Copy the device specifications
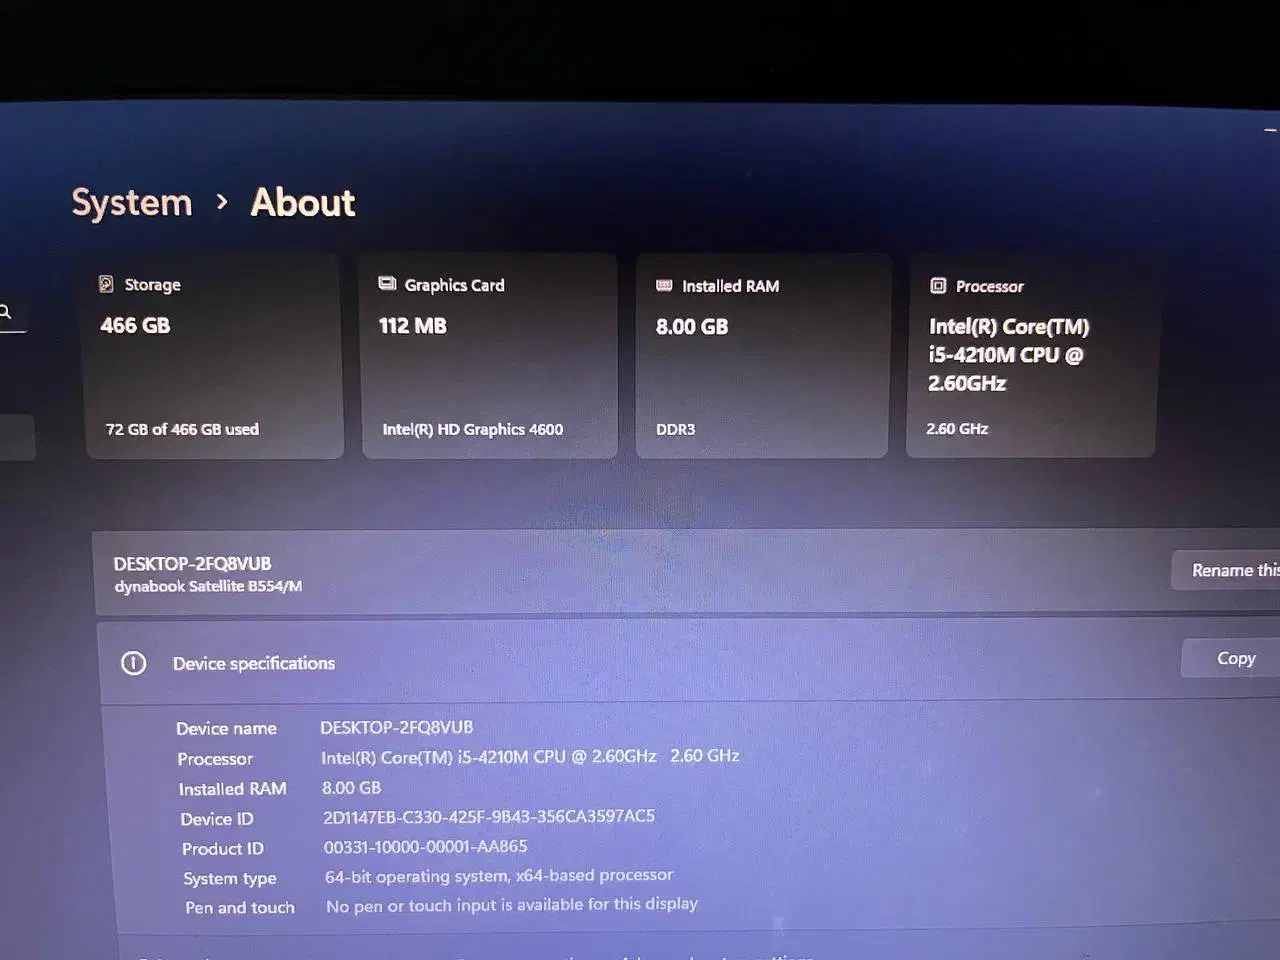The width and height of the screenshot is (1280, 960). point(1231,658)
